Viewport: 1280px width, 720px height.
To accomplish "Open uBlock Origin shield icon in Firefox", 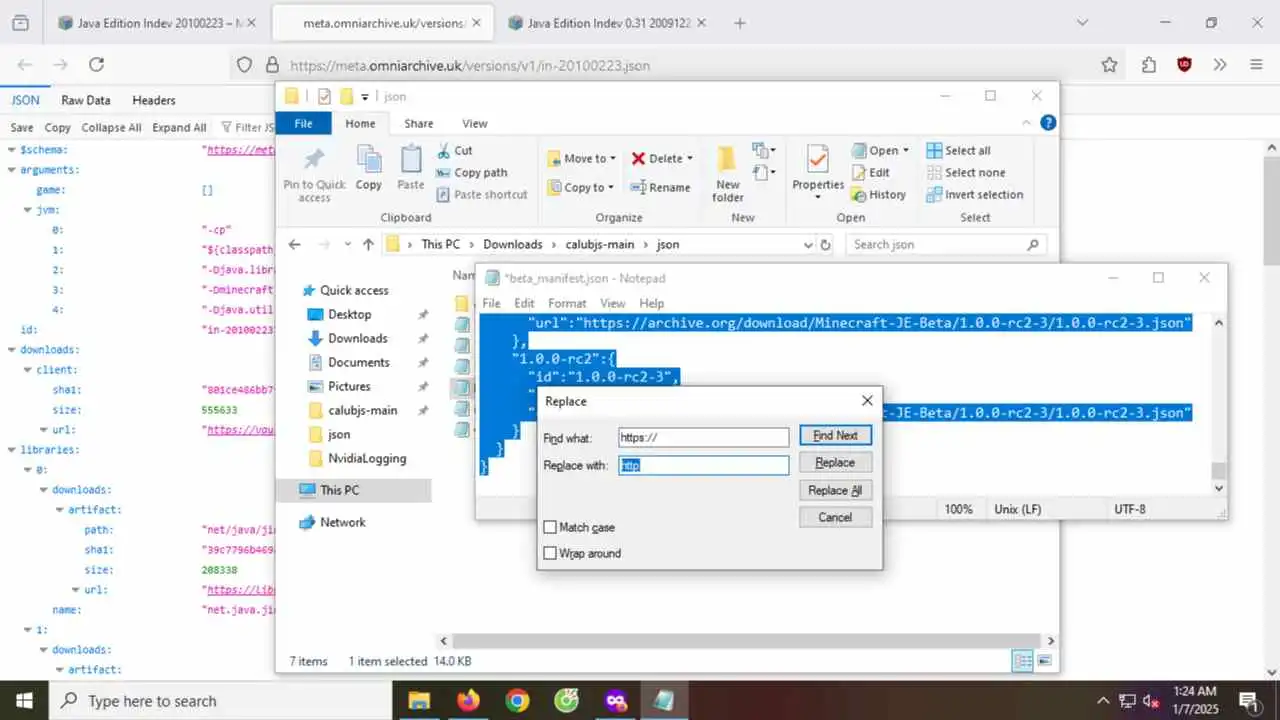I will click(1185, 65).
